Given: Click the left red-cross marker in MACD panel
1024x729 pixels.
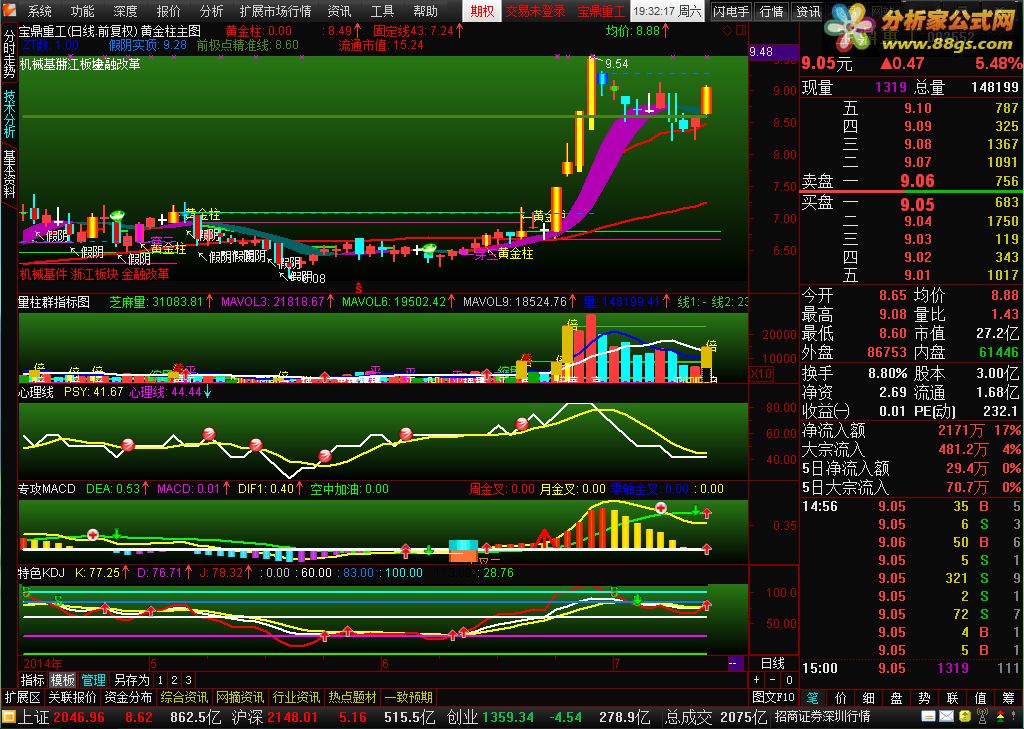Looking at the screenshot, I should (x=93, y=534).
